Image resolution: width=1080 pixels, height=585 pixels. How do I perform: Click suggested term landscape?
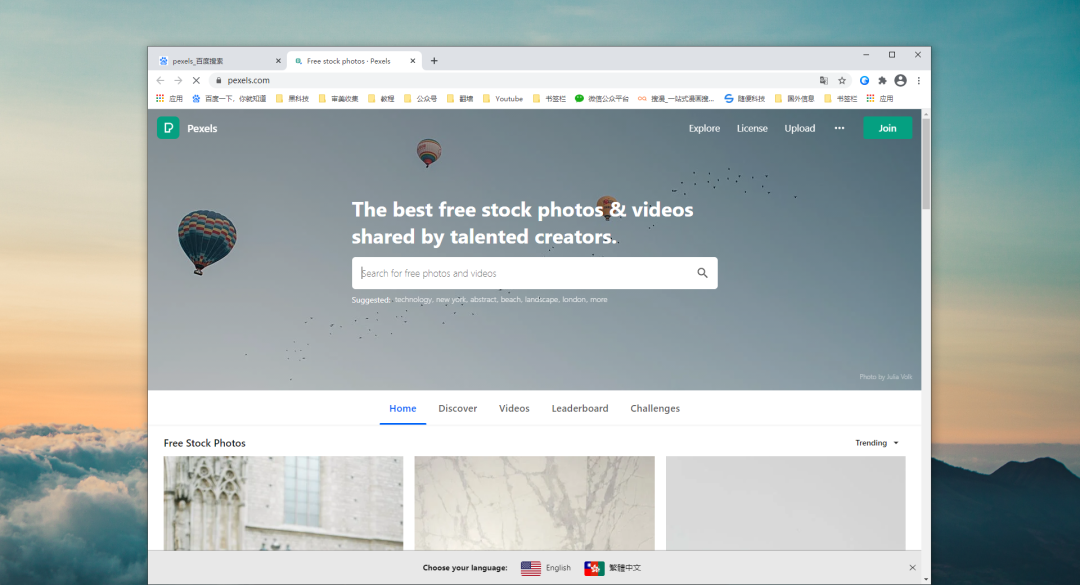tap(541, 300)
